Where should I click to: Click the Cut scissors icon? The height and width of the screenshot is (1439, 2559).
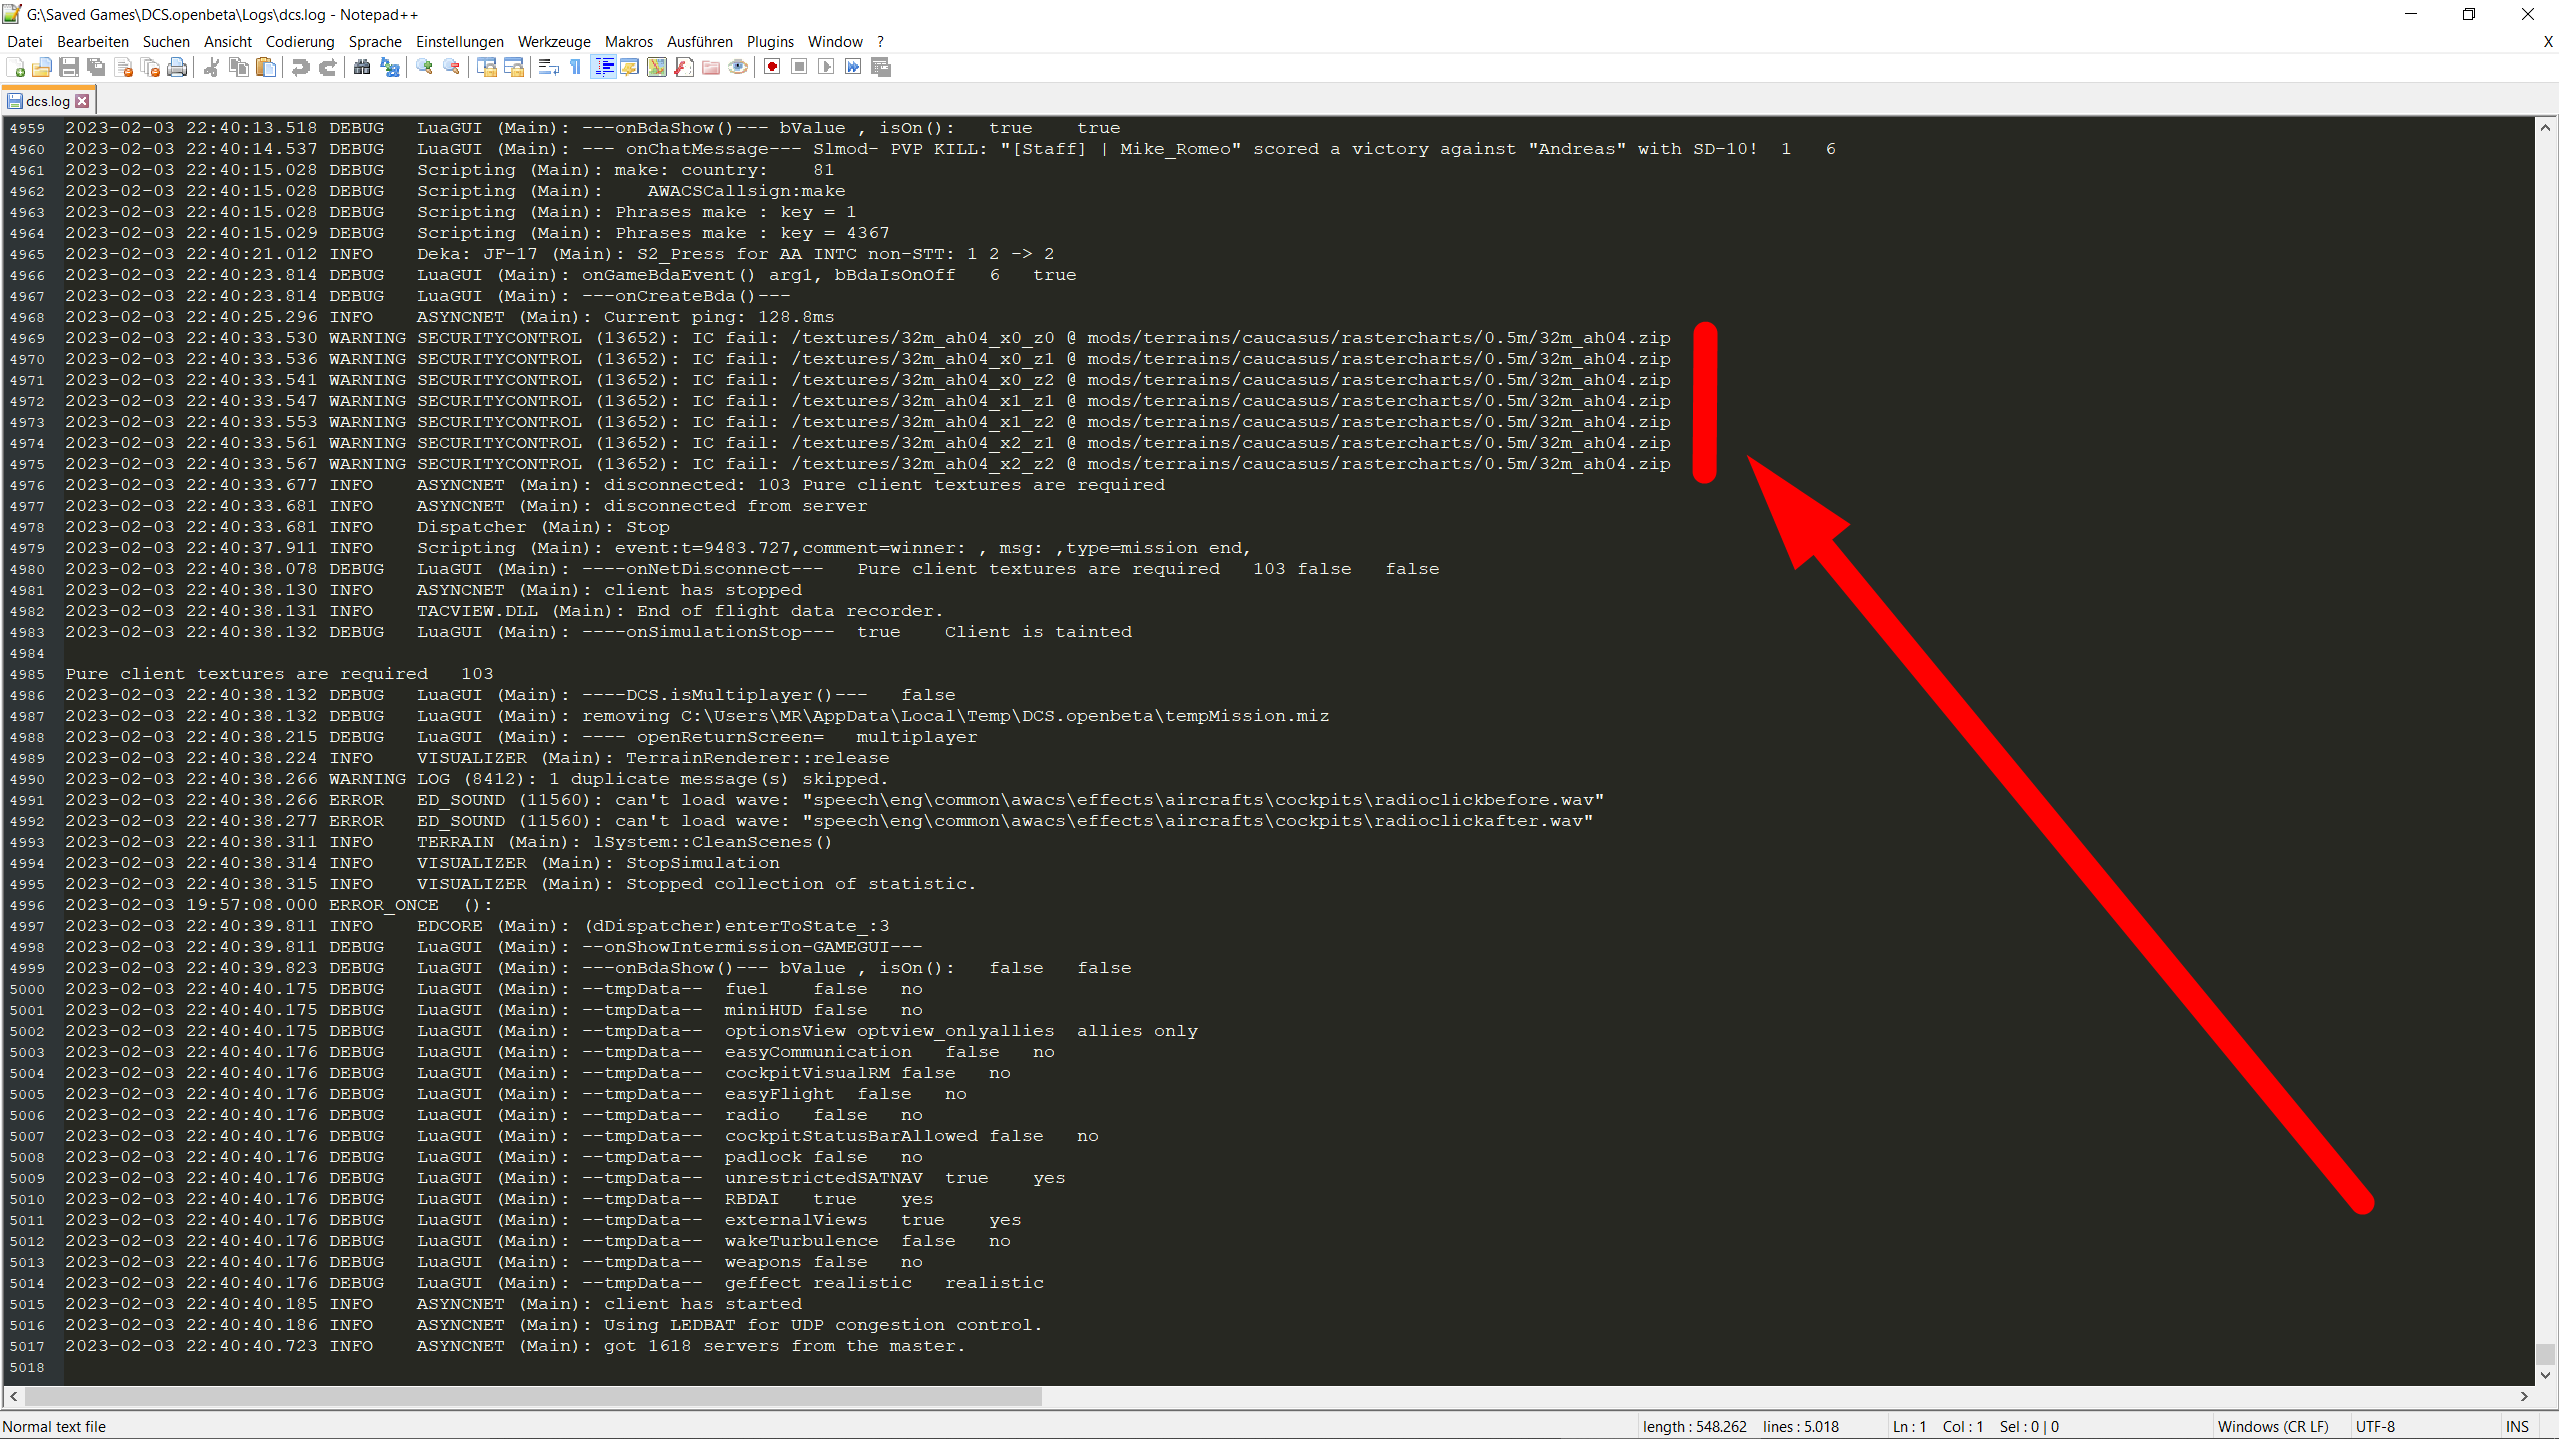[x=211, y=67]
